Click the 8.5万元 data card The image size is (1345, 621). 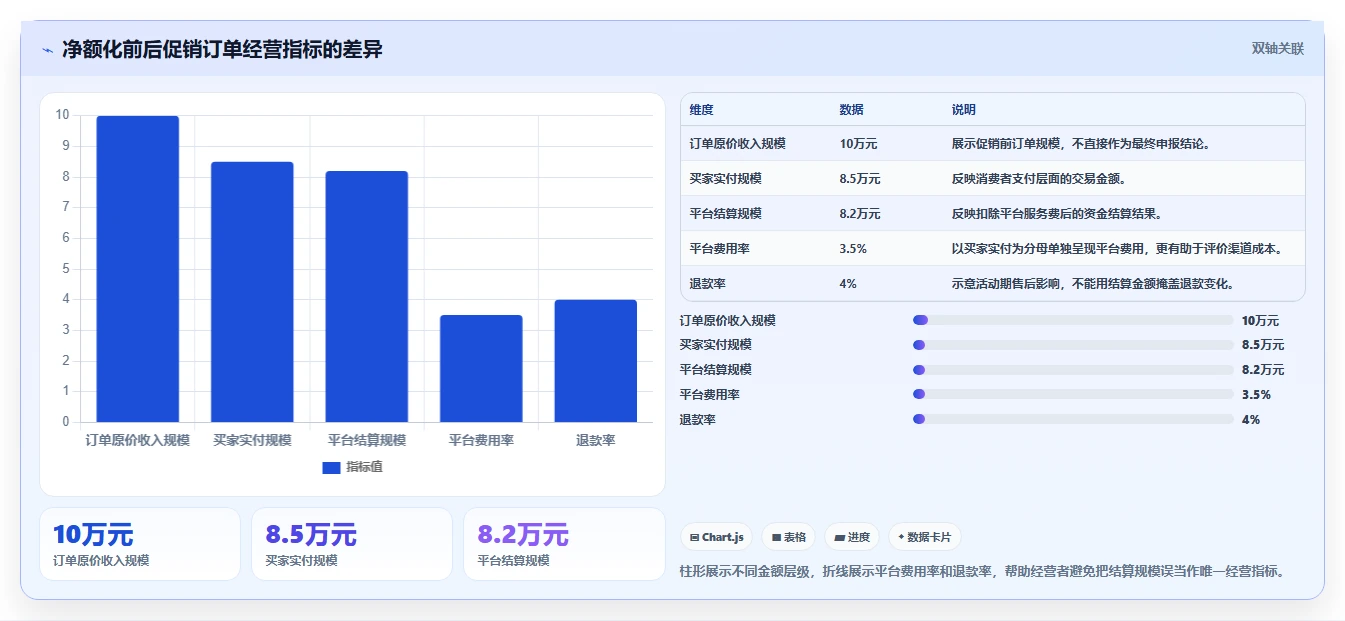point(352,544)
